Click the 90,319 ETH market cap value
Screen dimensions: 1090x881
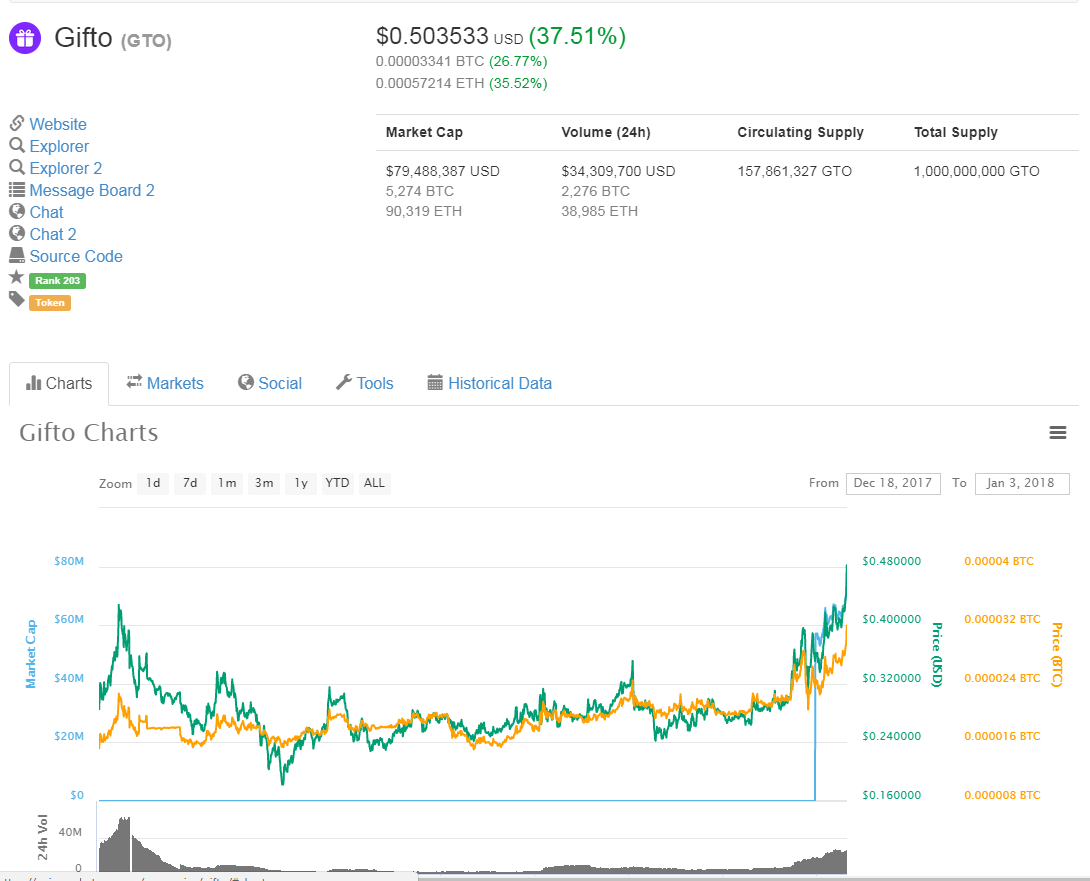(424, 211)
